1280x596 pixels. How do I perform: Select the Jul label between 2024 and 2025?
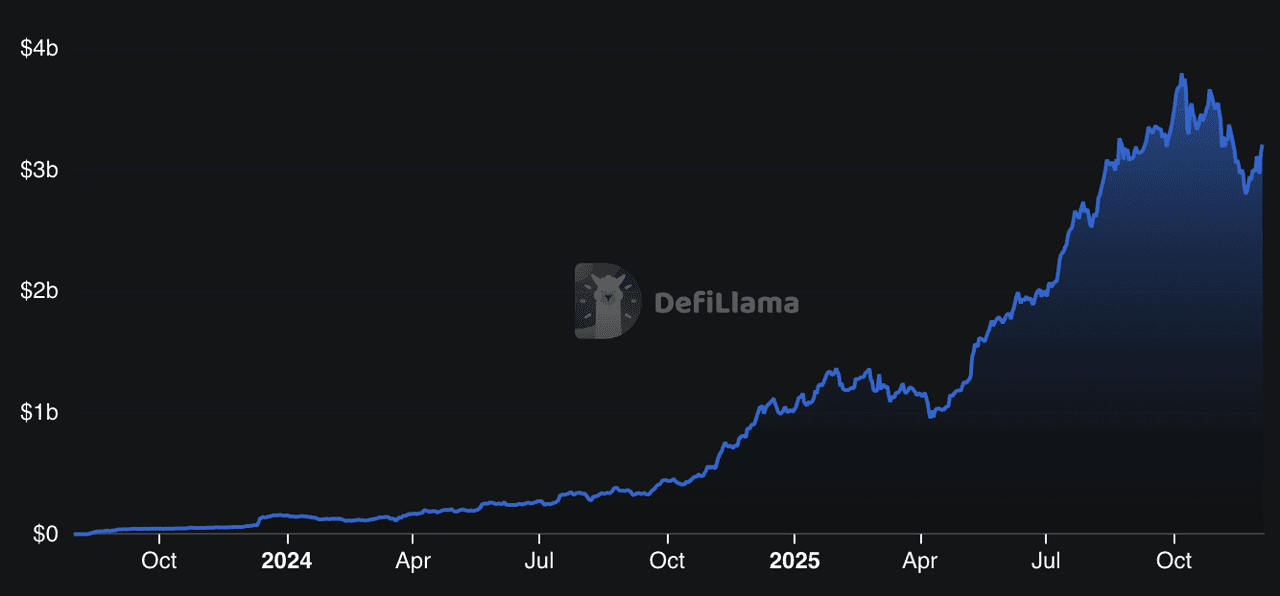coord(540,561)
